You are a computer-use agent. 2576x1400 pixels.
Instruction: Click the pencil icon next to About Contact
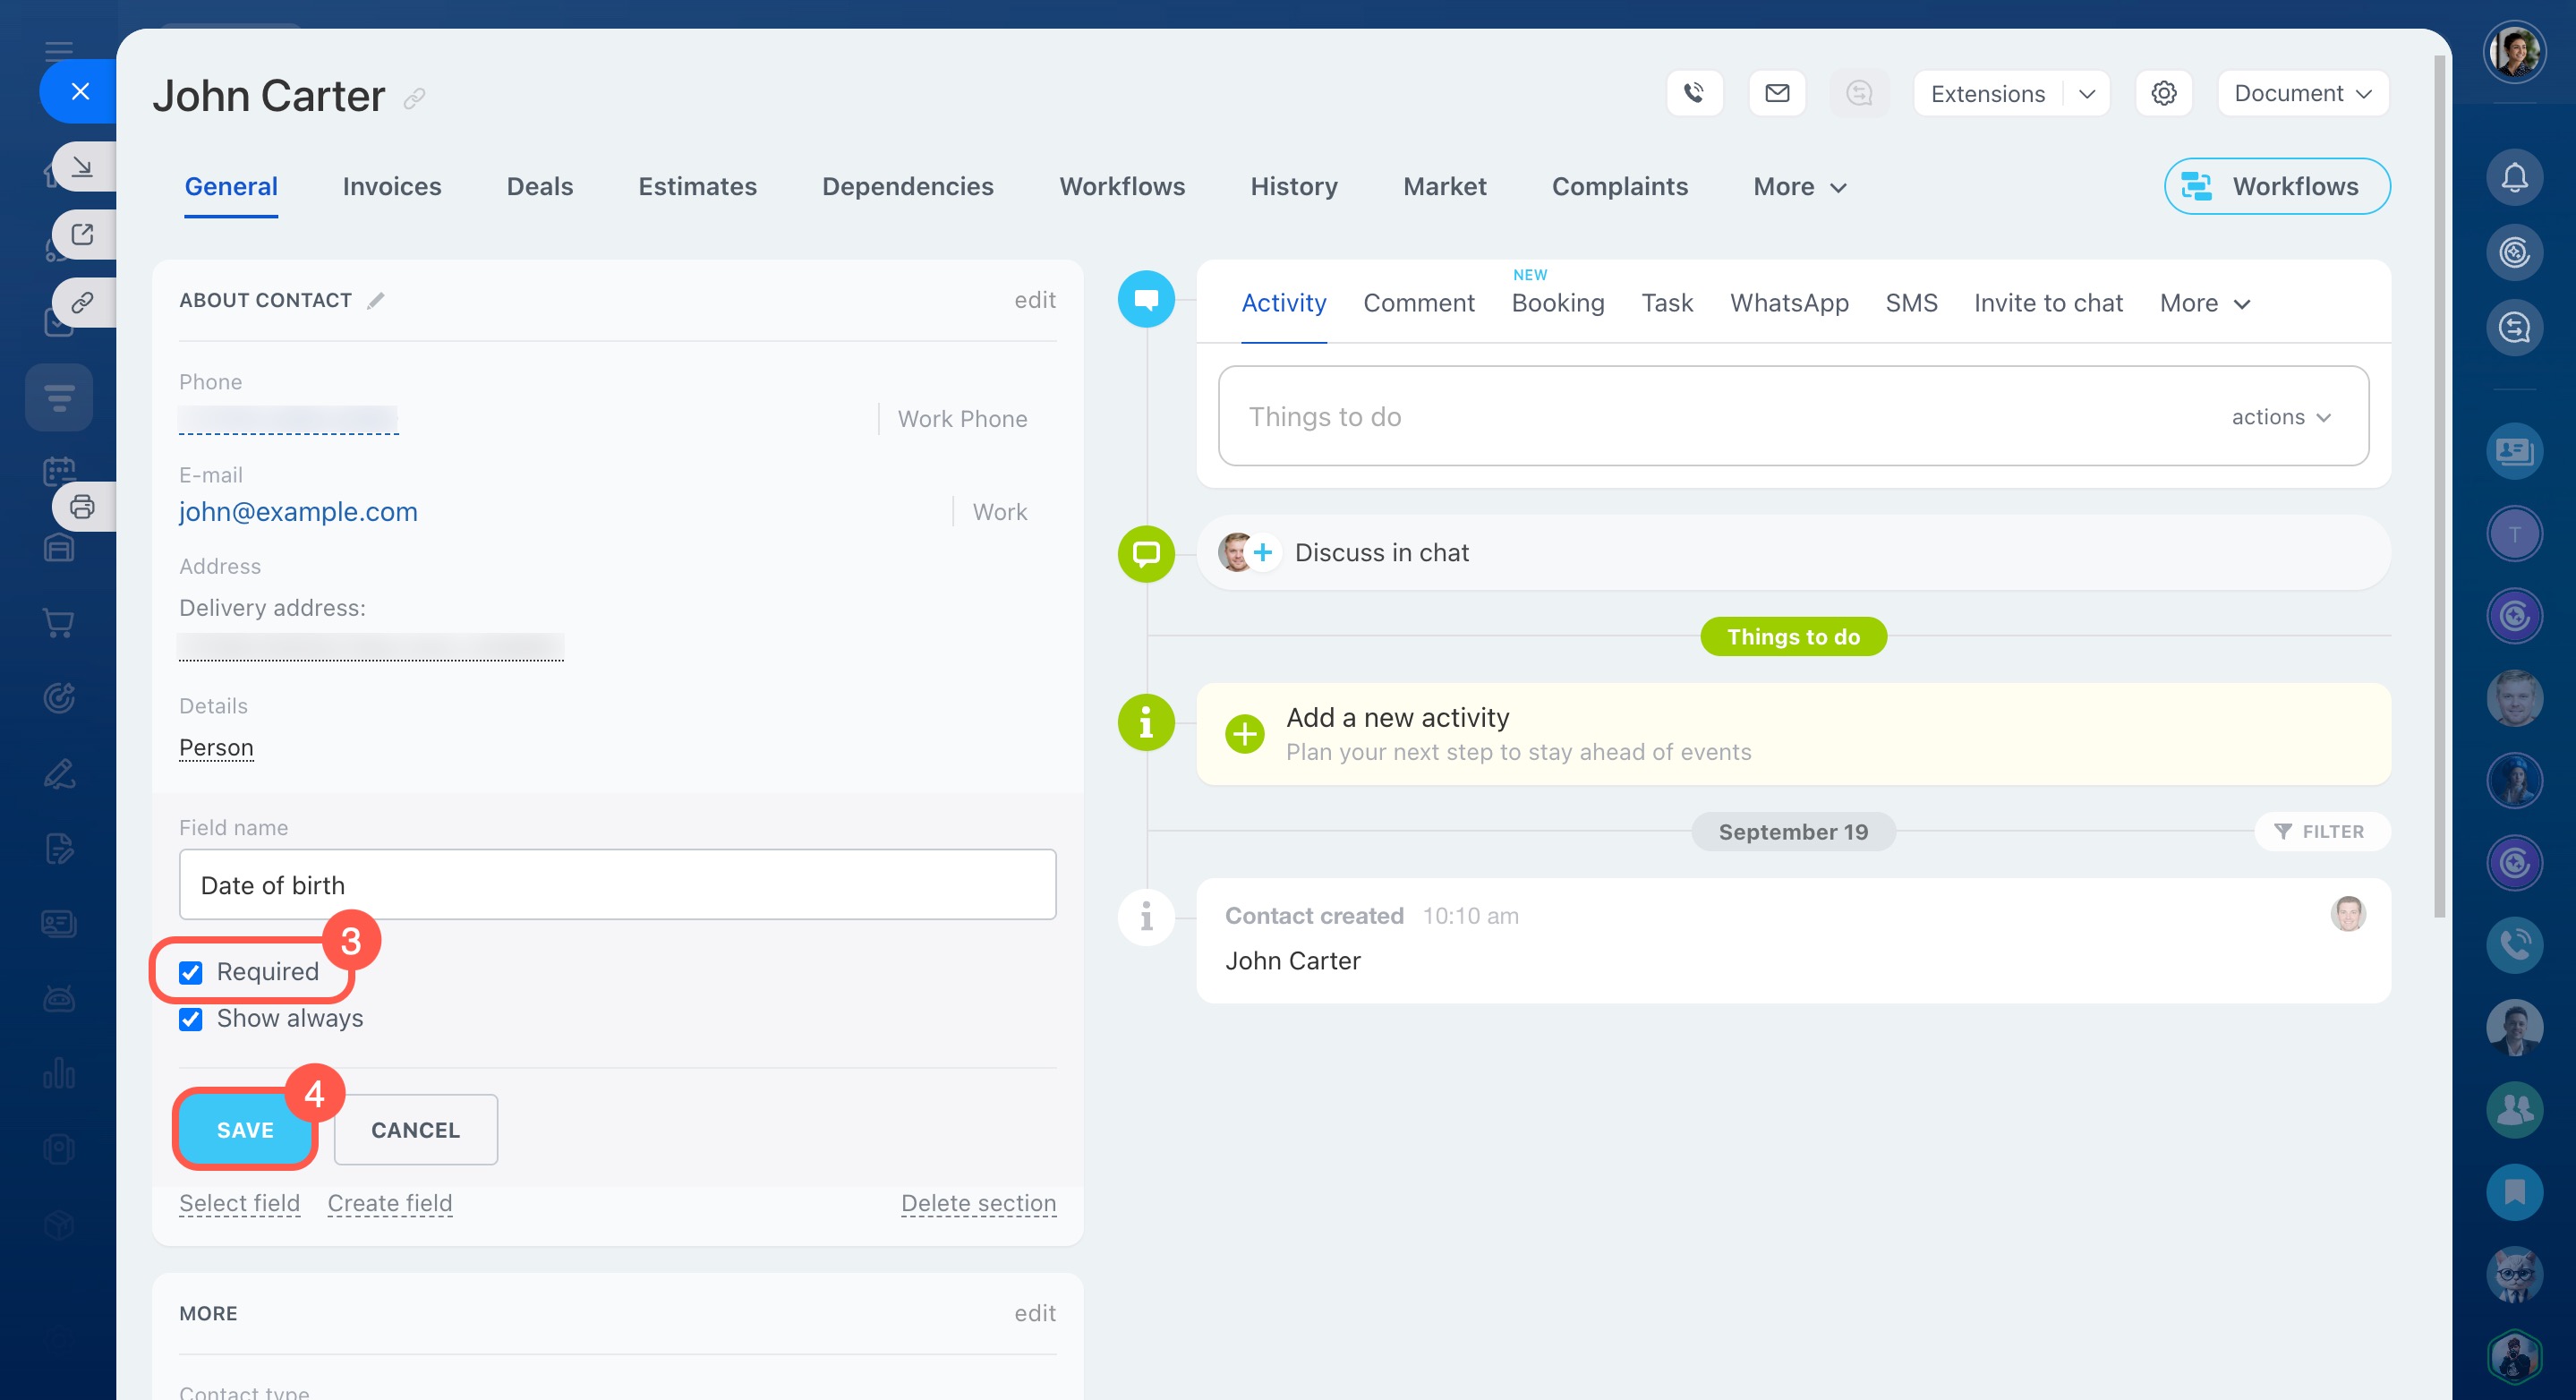376,300
